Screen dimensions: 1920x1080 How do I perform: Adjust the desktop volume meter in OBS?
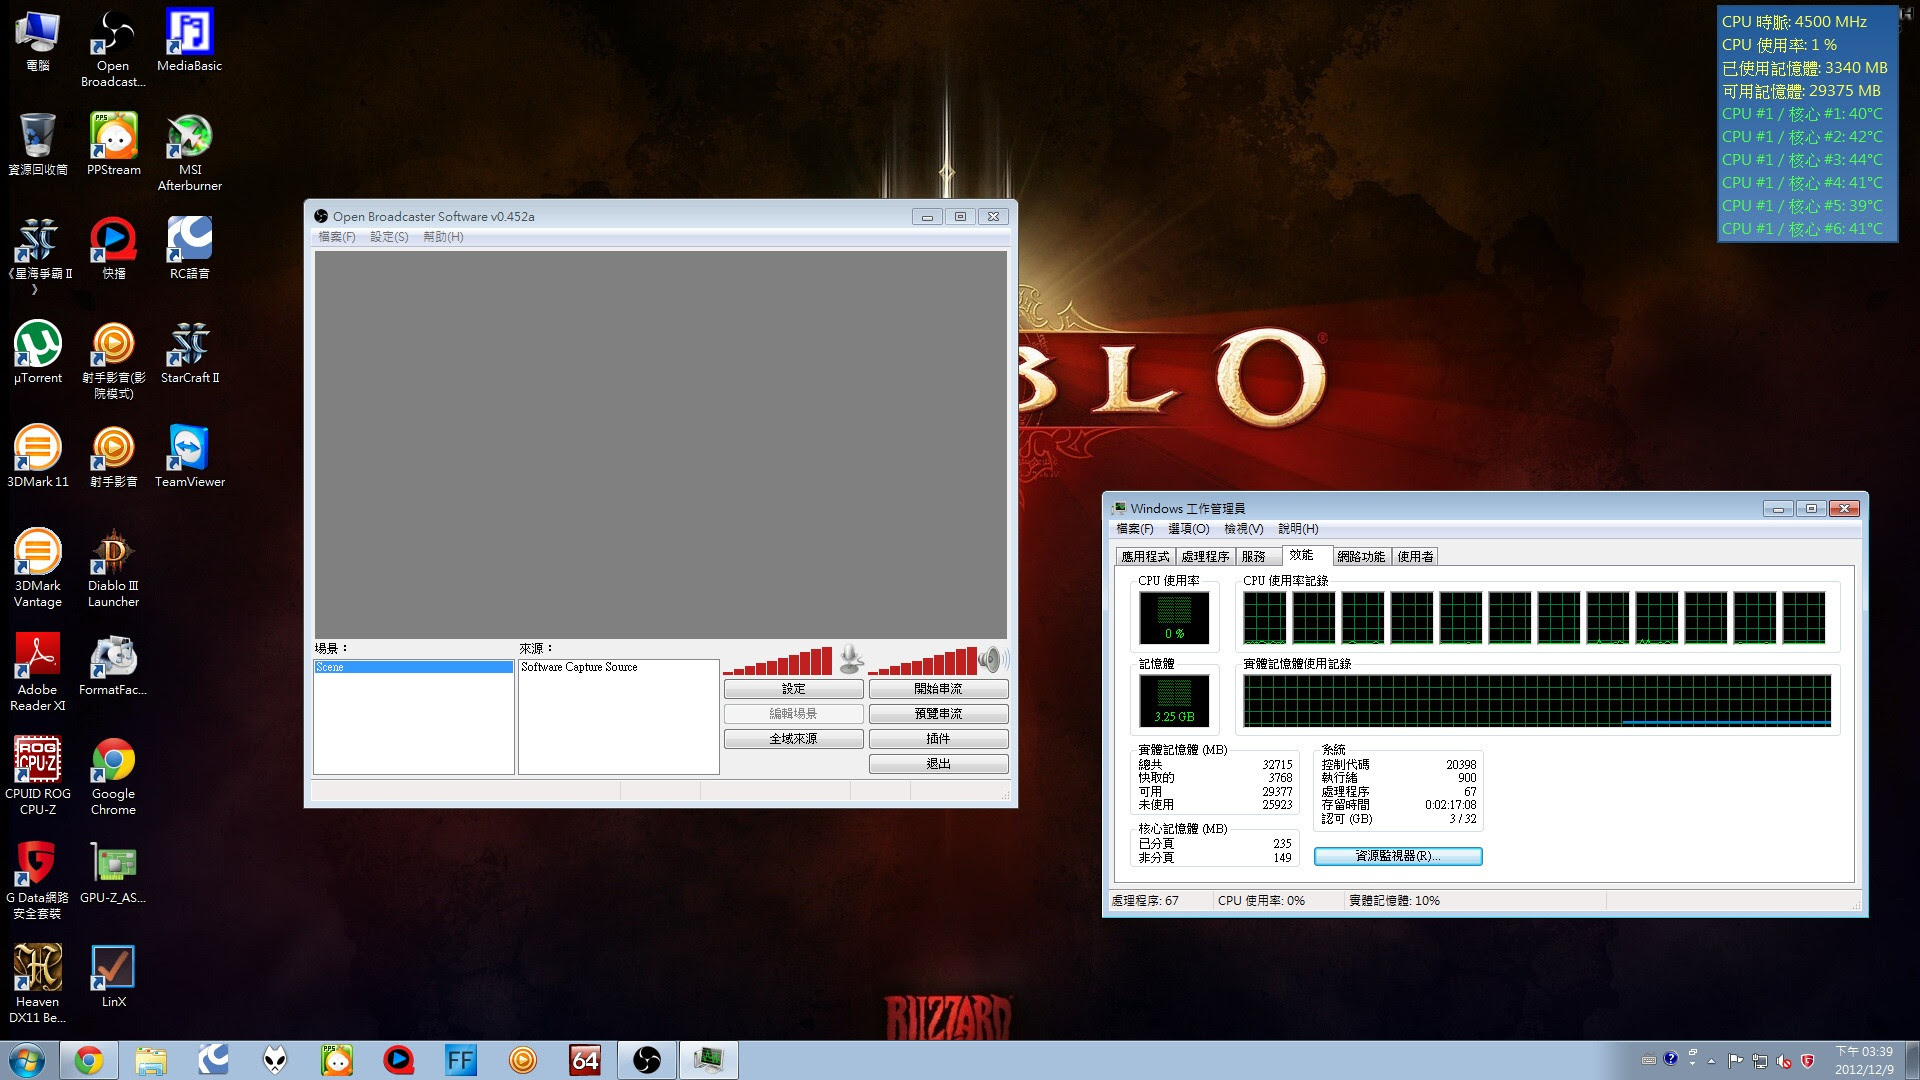coord(922,660)
